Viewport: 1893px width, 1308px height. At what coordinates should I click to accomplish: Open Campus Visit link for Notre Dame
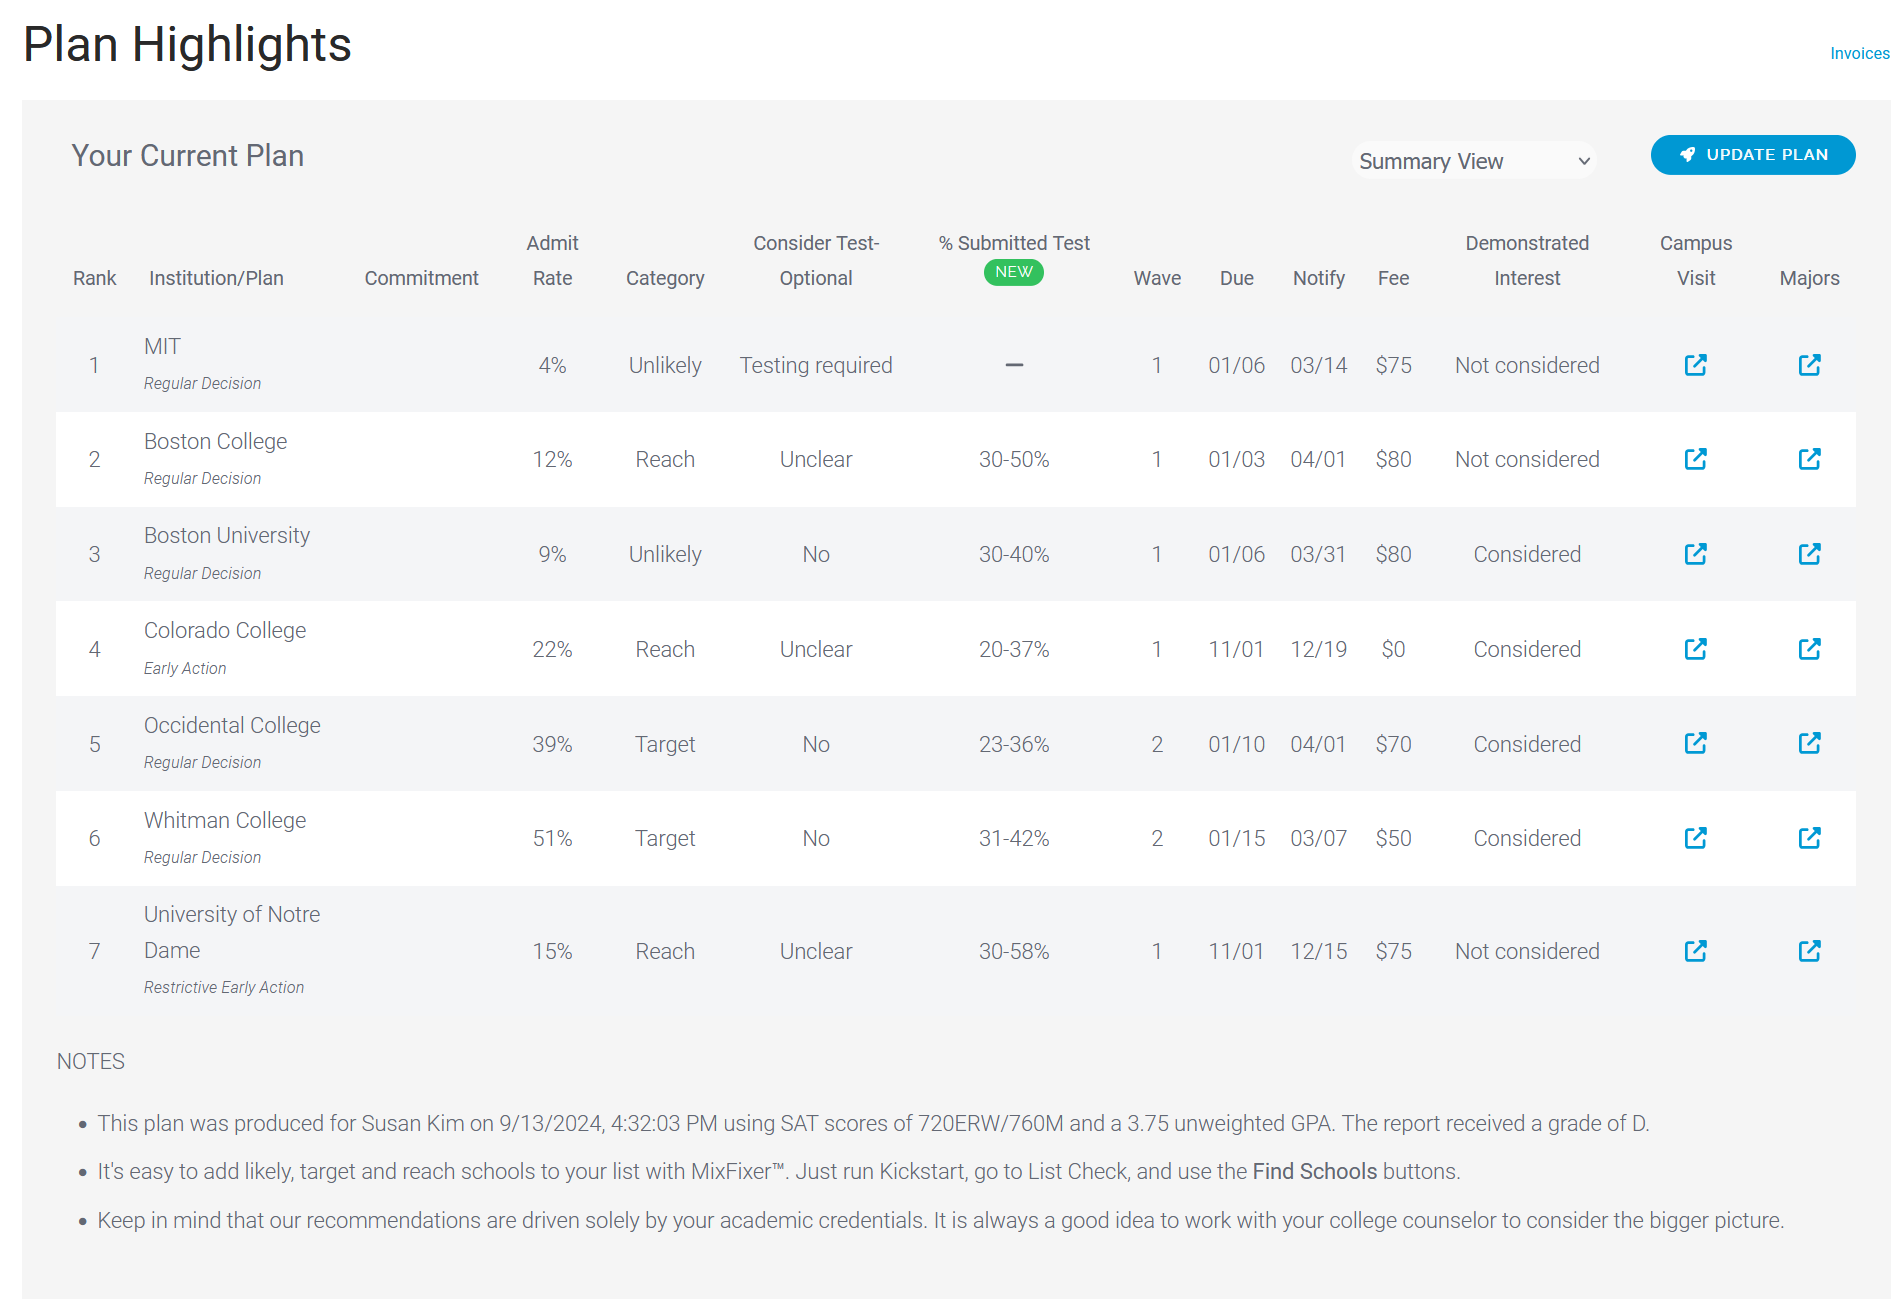pos(1695,951)
